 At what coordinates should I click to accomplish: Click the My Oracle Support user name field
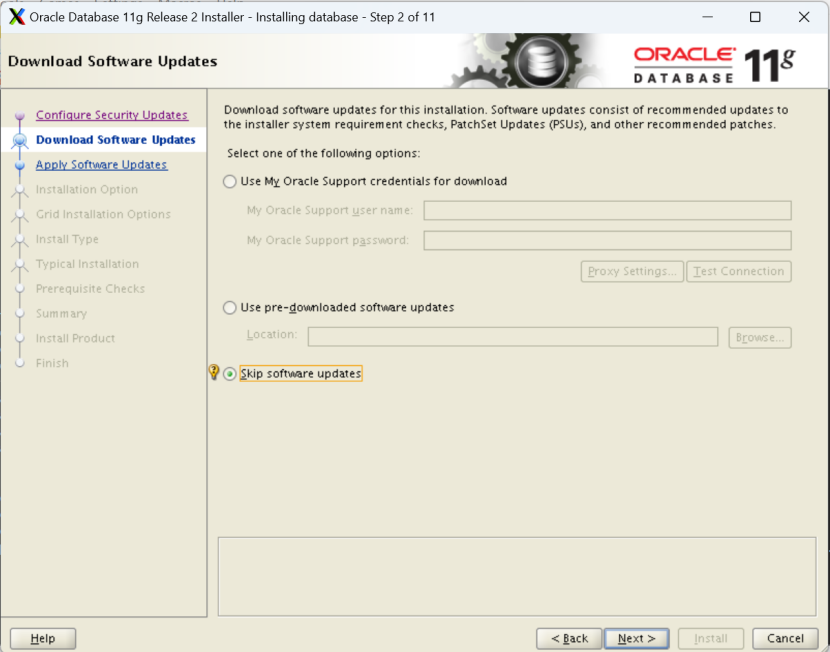(607, 210)
